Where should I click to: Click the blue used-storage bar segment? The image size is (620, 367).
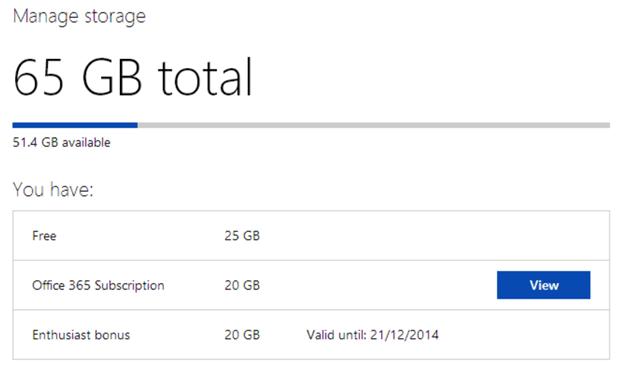(x=75, y=125)
